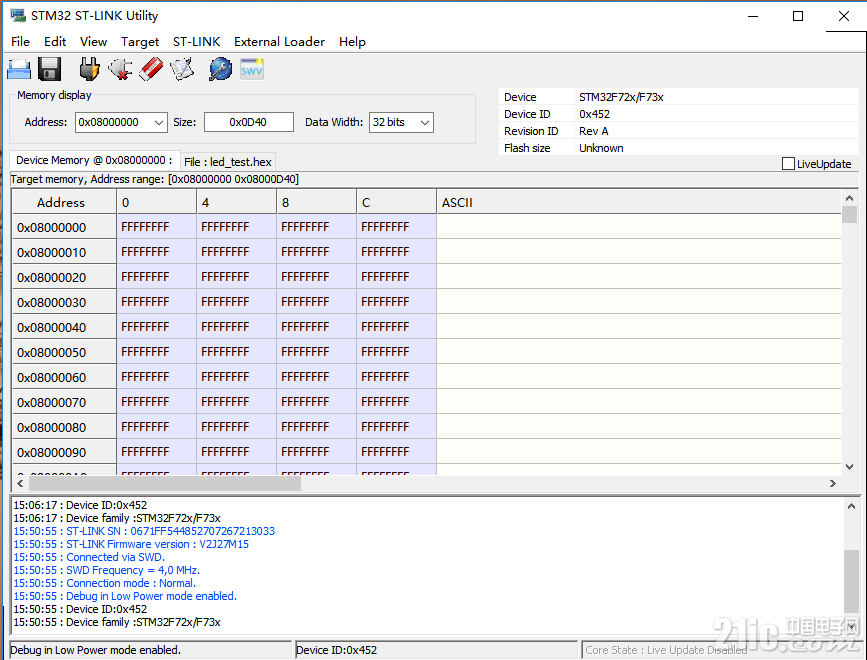Click the Save file floppy icon

(x=49, y=70)
